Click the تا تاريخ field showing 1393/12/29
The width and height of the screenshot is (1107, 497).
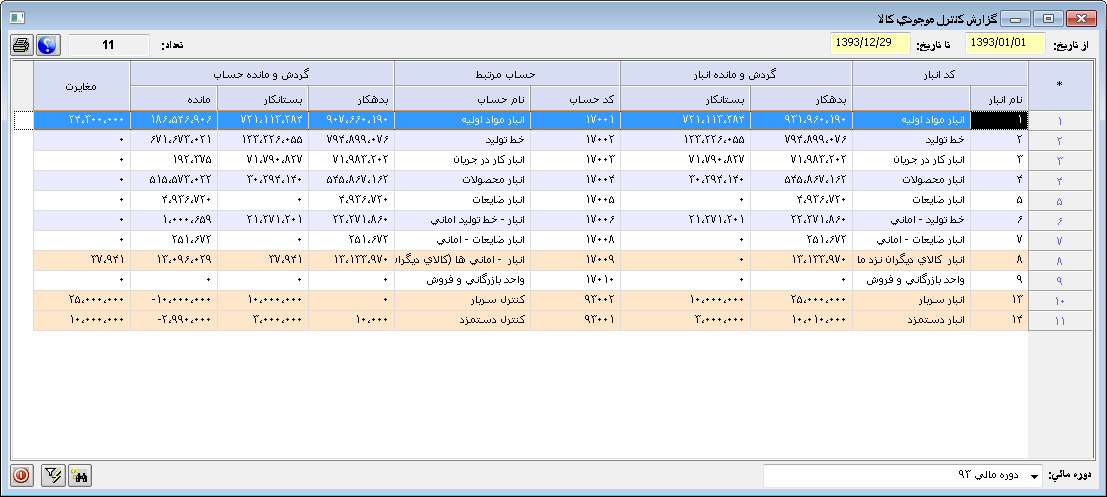coord(870,44)
